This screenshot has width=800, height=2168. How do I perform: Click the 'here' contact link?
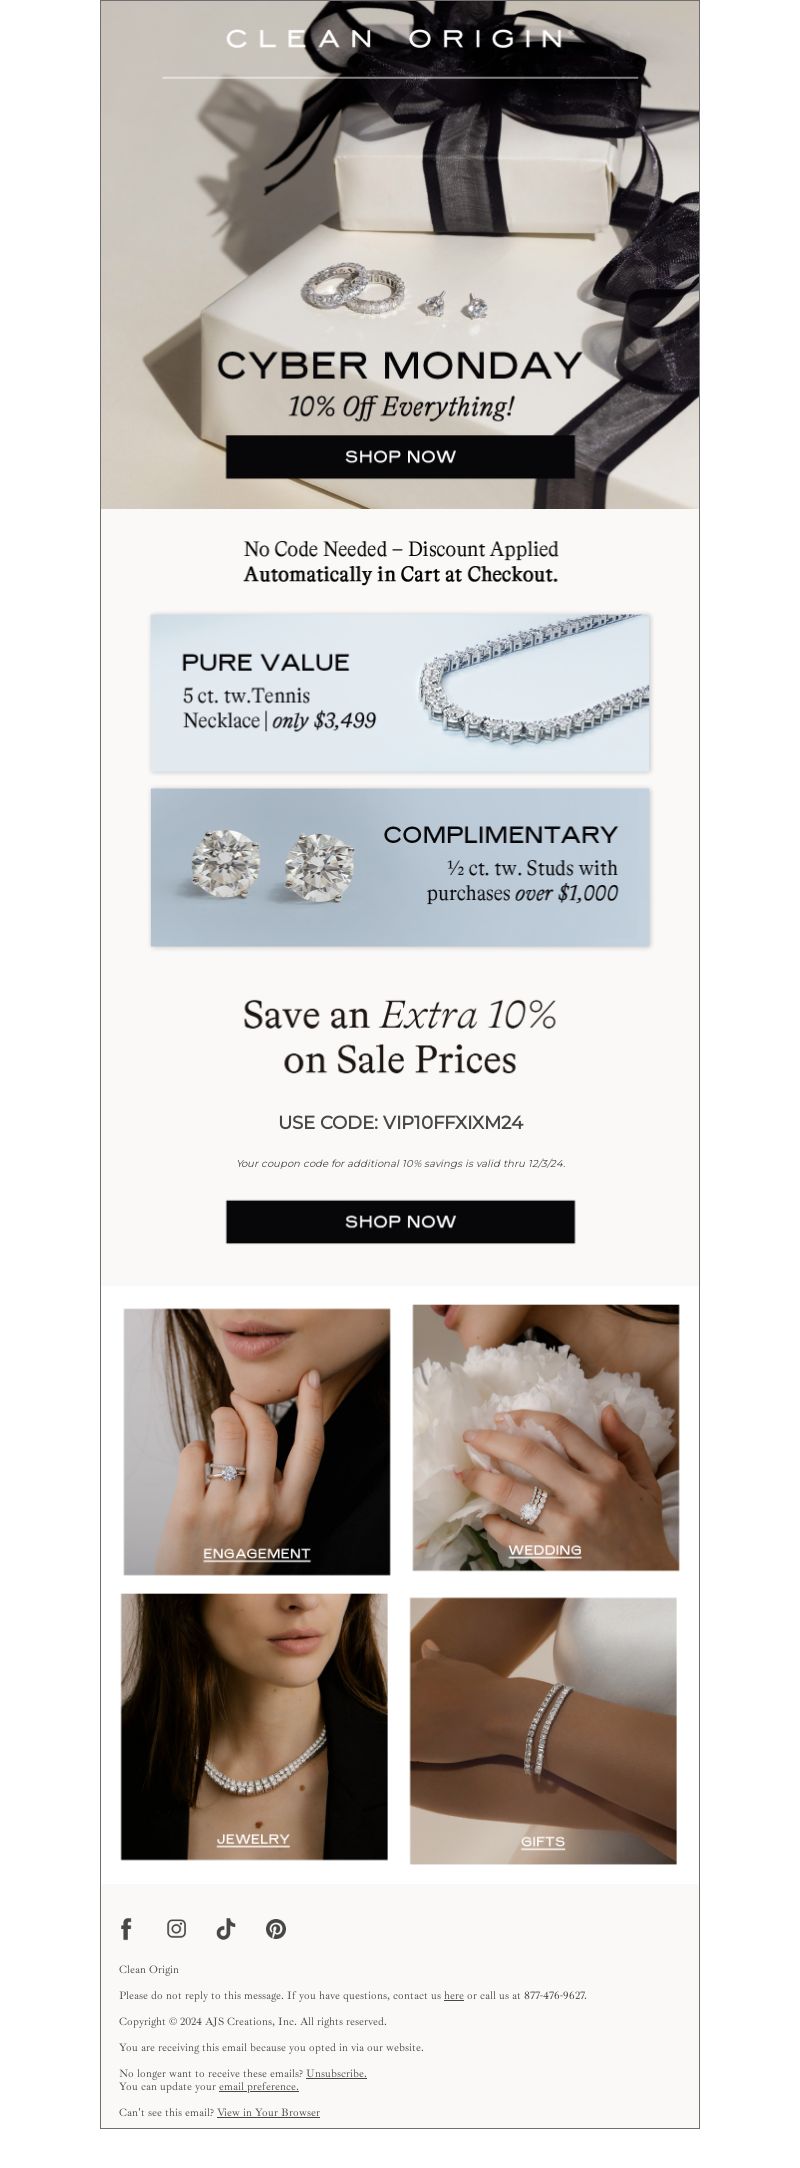[x=453, y=1995]
